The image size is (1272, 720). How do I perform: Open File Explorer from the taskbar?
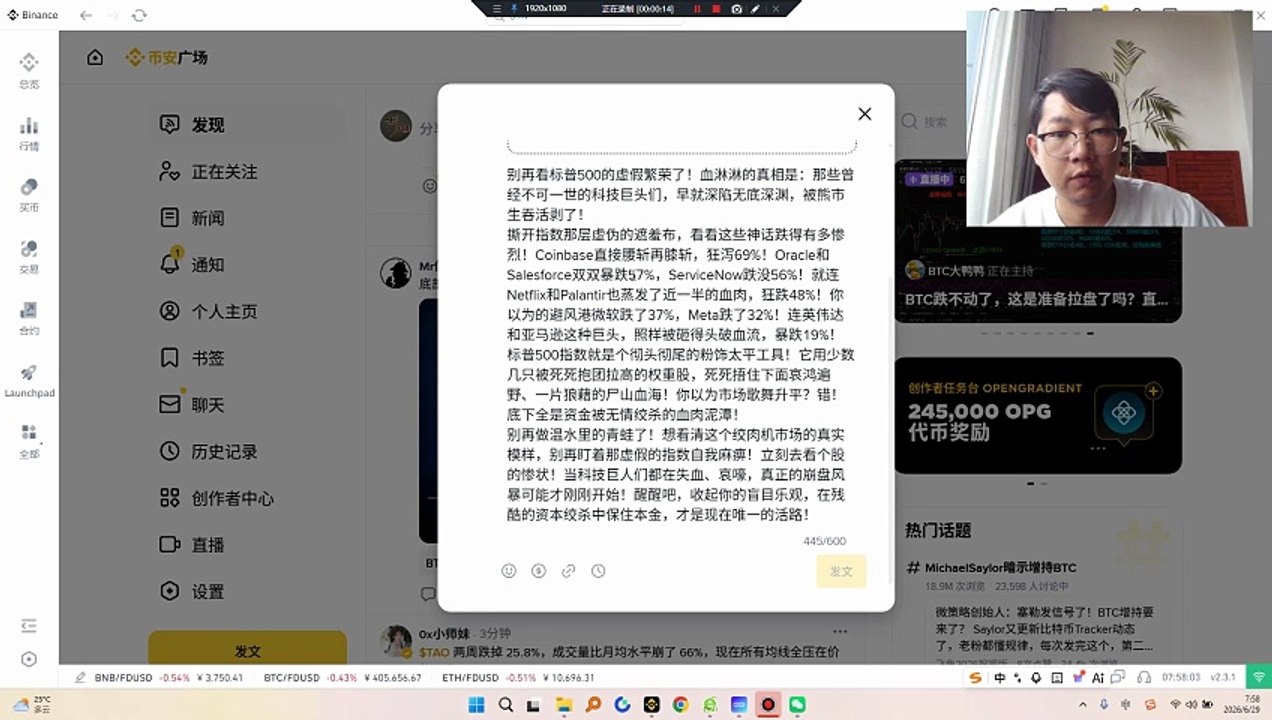pyautogui.click(x=564, y=705)
